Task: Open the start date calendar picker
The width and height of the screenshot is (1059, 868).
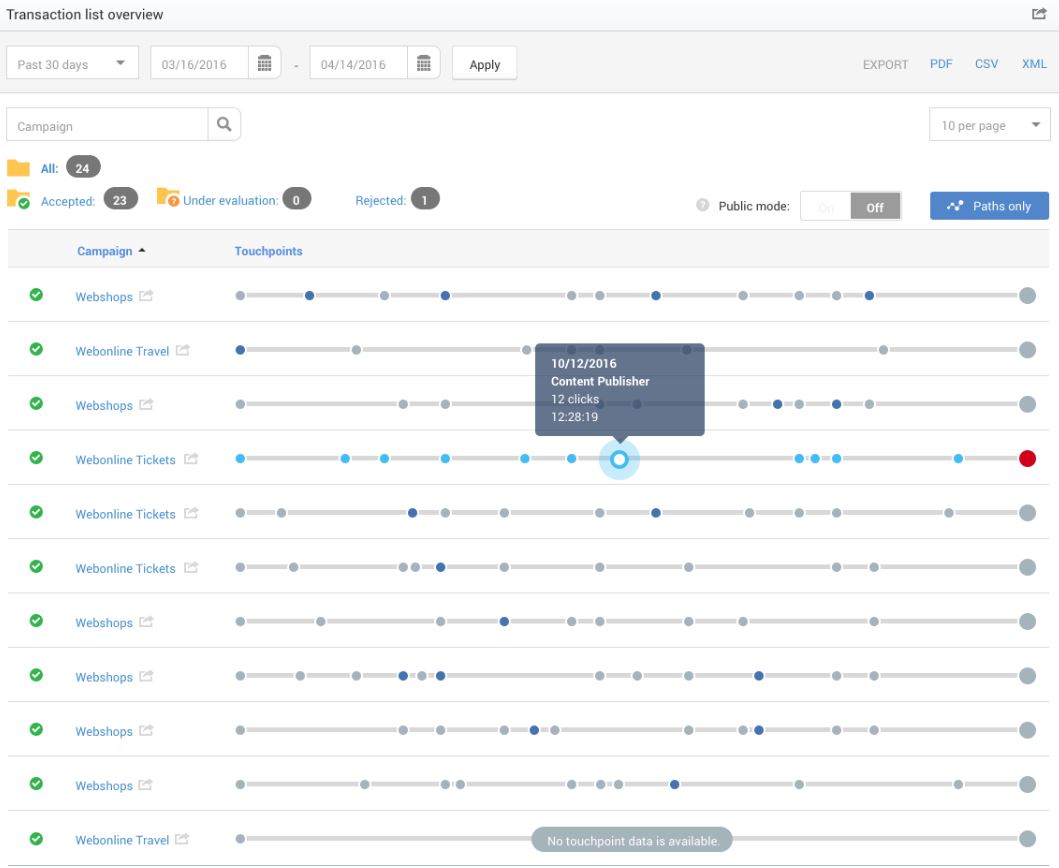Action: (x=264, y=64)
